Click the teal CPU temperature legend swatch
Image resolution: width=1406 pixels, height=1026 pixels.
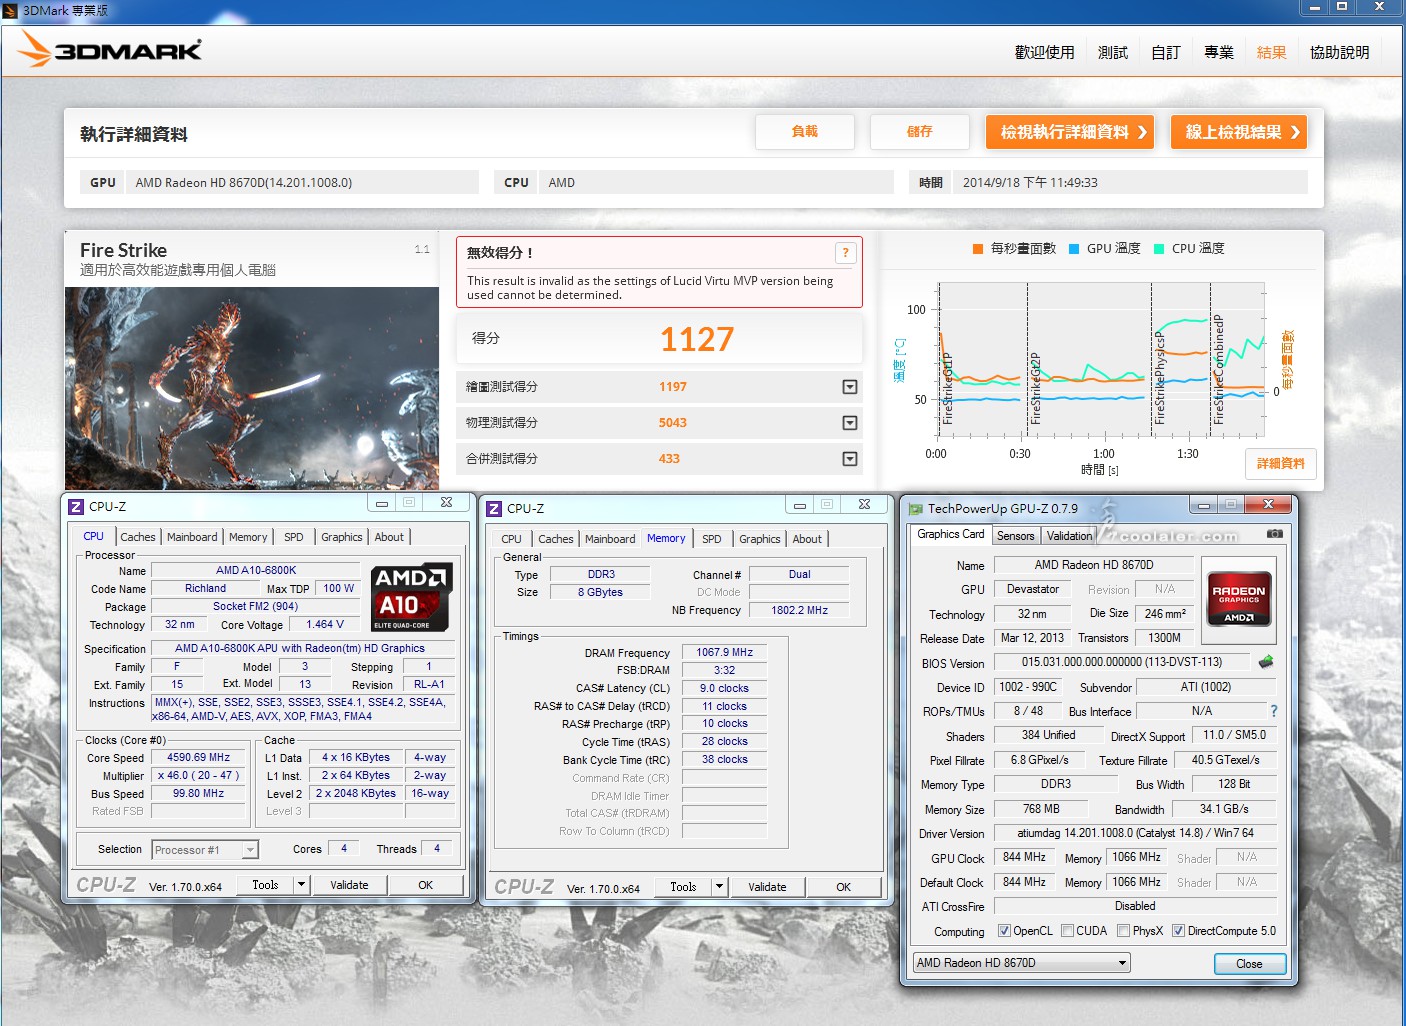pyautogui.click(x=1159, y=249)
